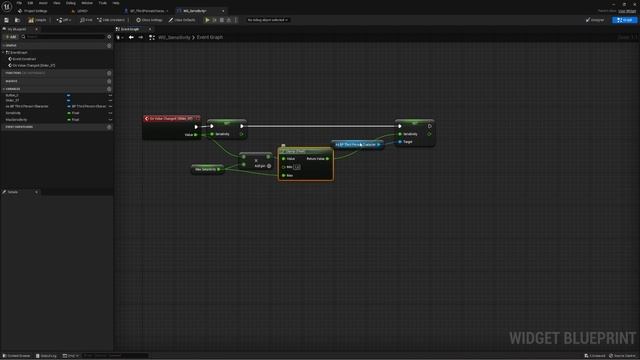Open the Debug menu

[71, 3]
